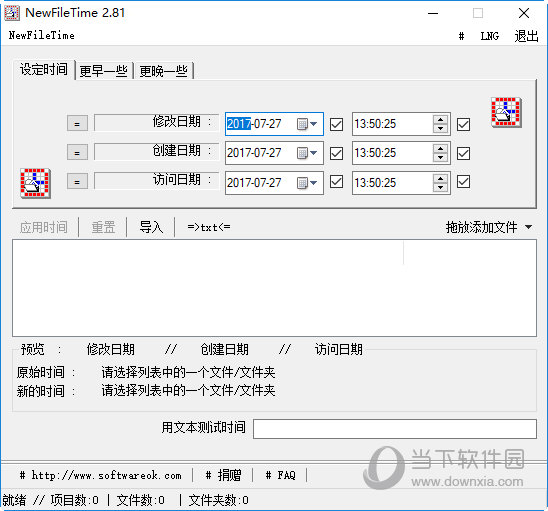Open calendar picker icon for 访问日期
The image size is (548, 511).
pos(307,182)
